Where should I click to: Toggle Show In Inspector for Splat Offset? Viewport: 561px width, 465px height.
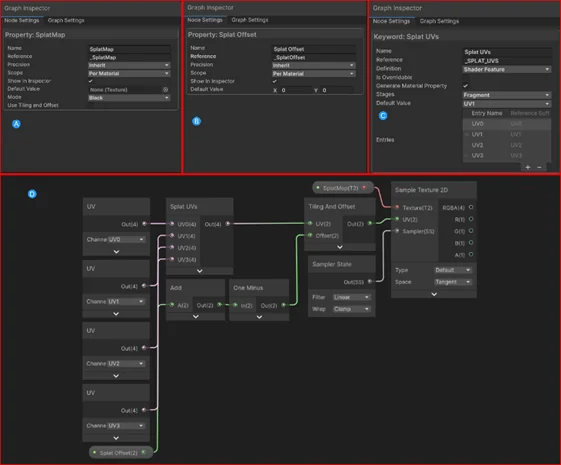coord(275,82)
